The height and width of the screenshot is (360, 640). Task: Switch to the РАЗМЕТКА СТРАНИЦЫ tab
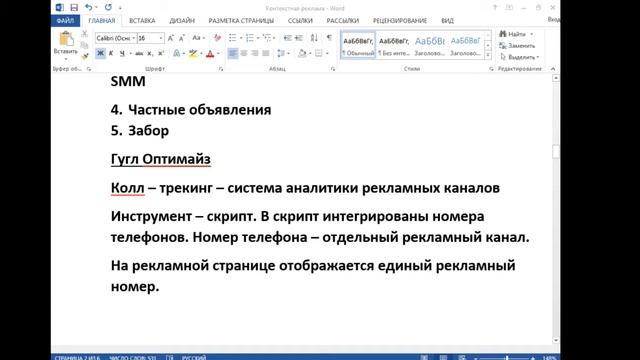[241, 20]
